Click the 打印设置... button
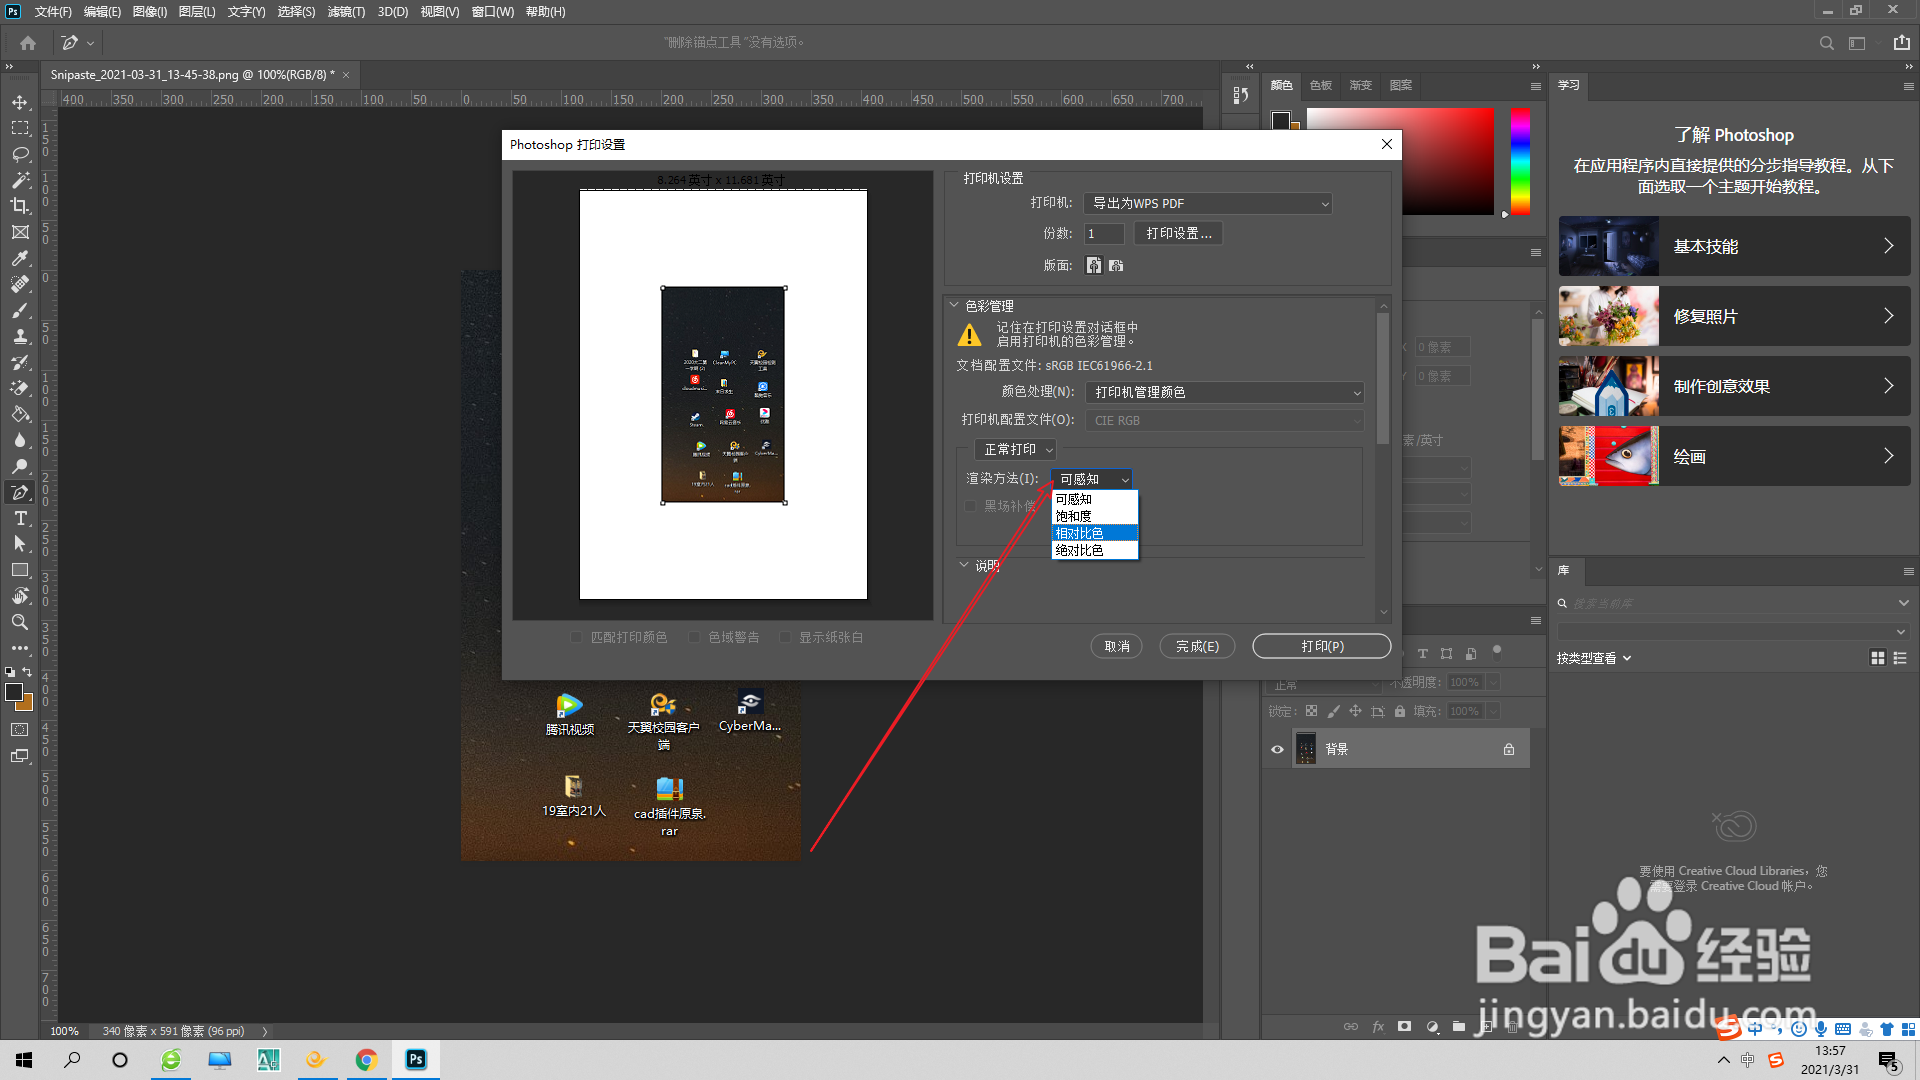 pyautogui.click(x=1178, y=234)
